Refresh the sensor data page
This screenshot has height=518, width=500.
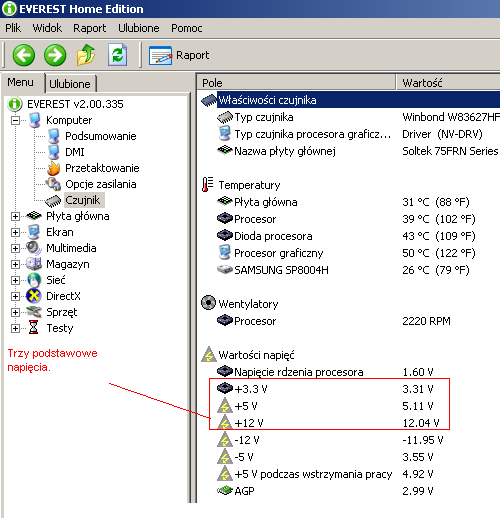pyautogui.click(x=117, y=55)
